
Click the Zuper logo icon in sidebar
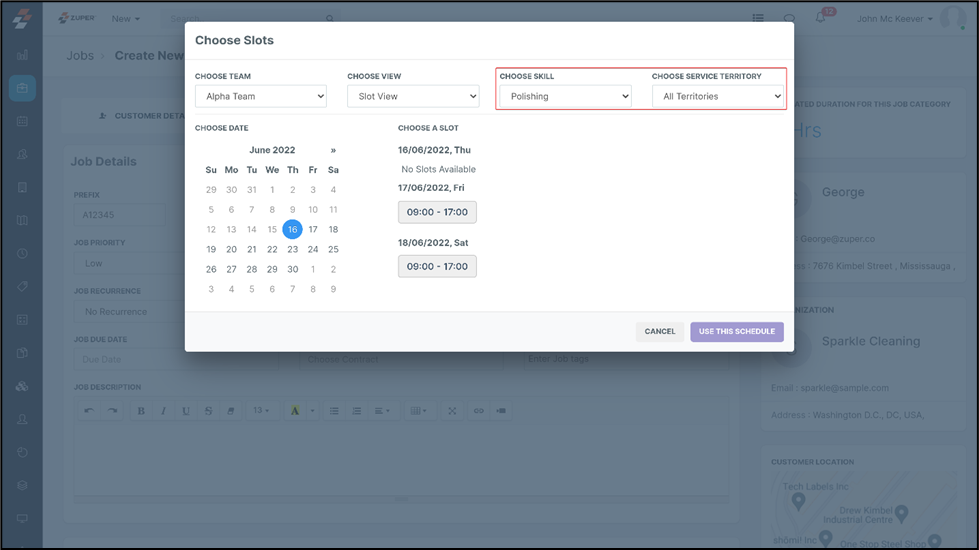22,19
